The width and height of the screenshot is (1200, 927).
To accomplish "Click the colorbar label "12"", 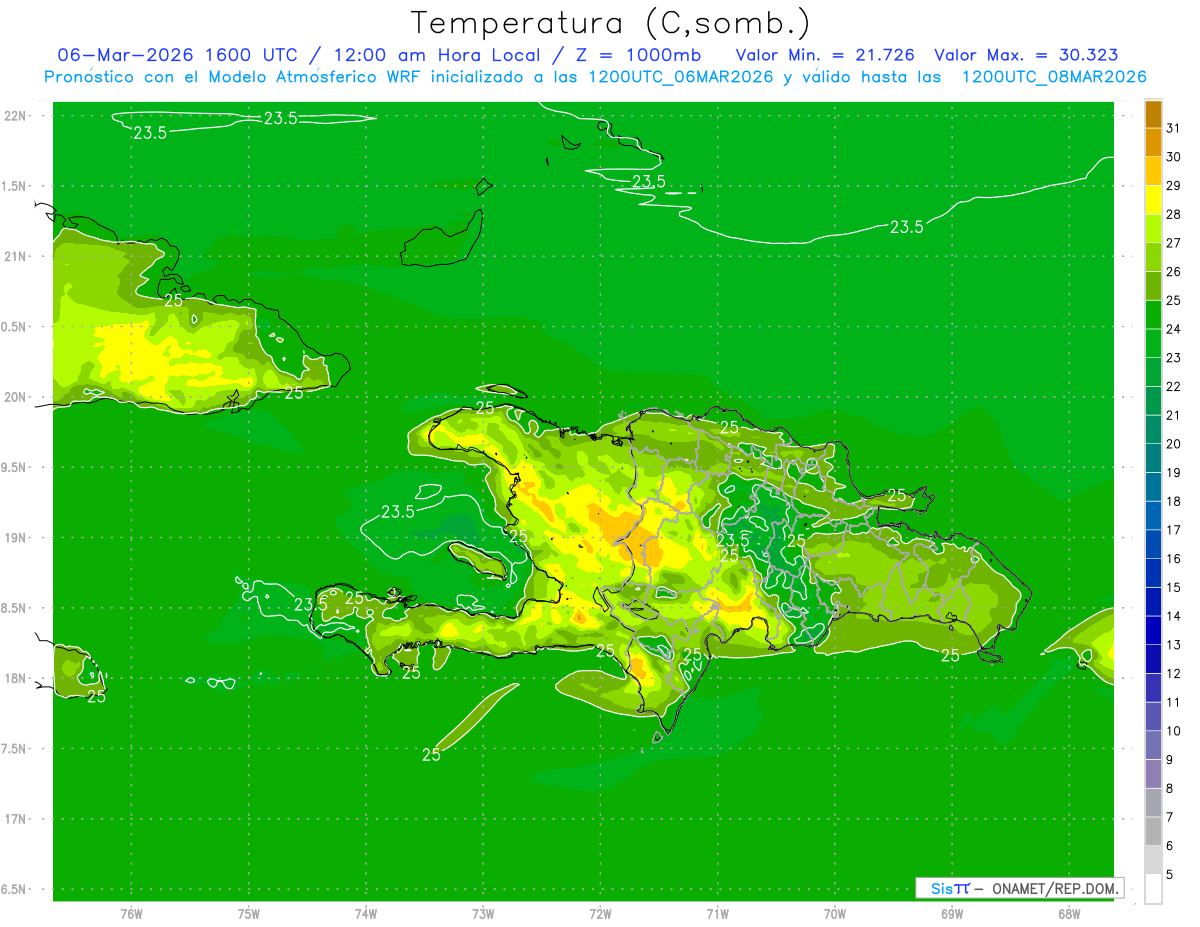I will [x=1173, y=673].
